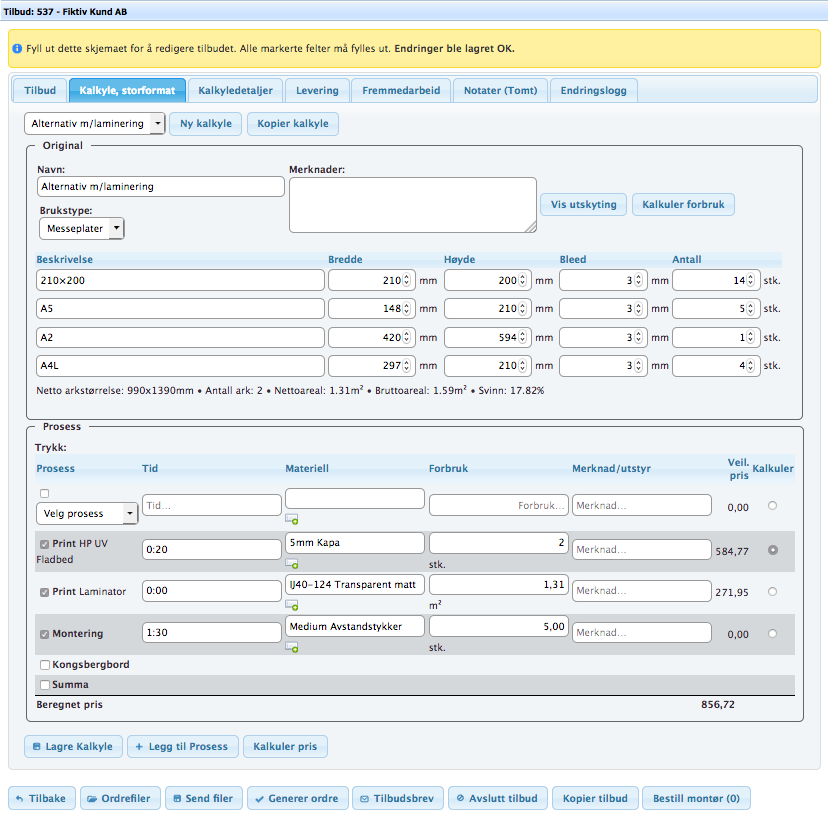Click add-material icon under IJ40-124 Transparent matt
This screenshot has height=817, width=828.
point(292,606)
